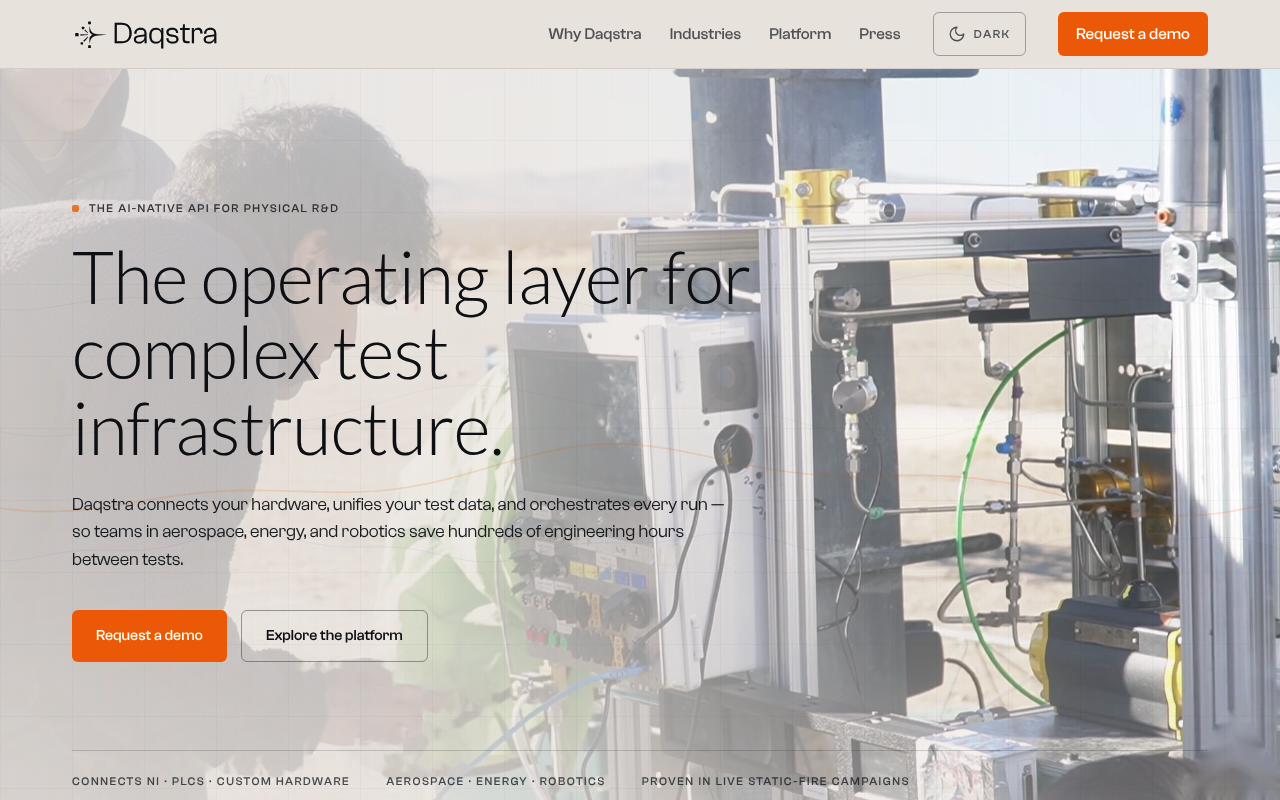The height and width of the screenshot is (800, 1280).
Task: Click 'PROVEN IN LIVE STATIC-FIRE CAMPAIGNS' text
Action: coord(775,781)
